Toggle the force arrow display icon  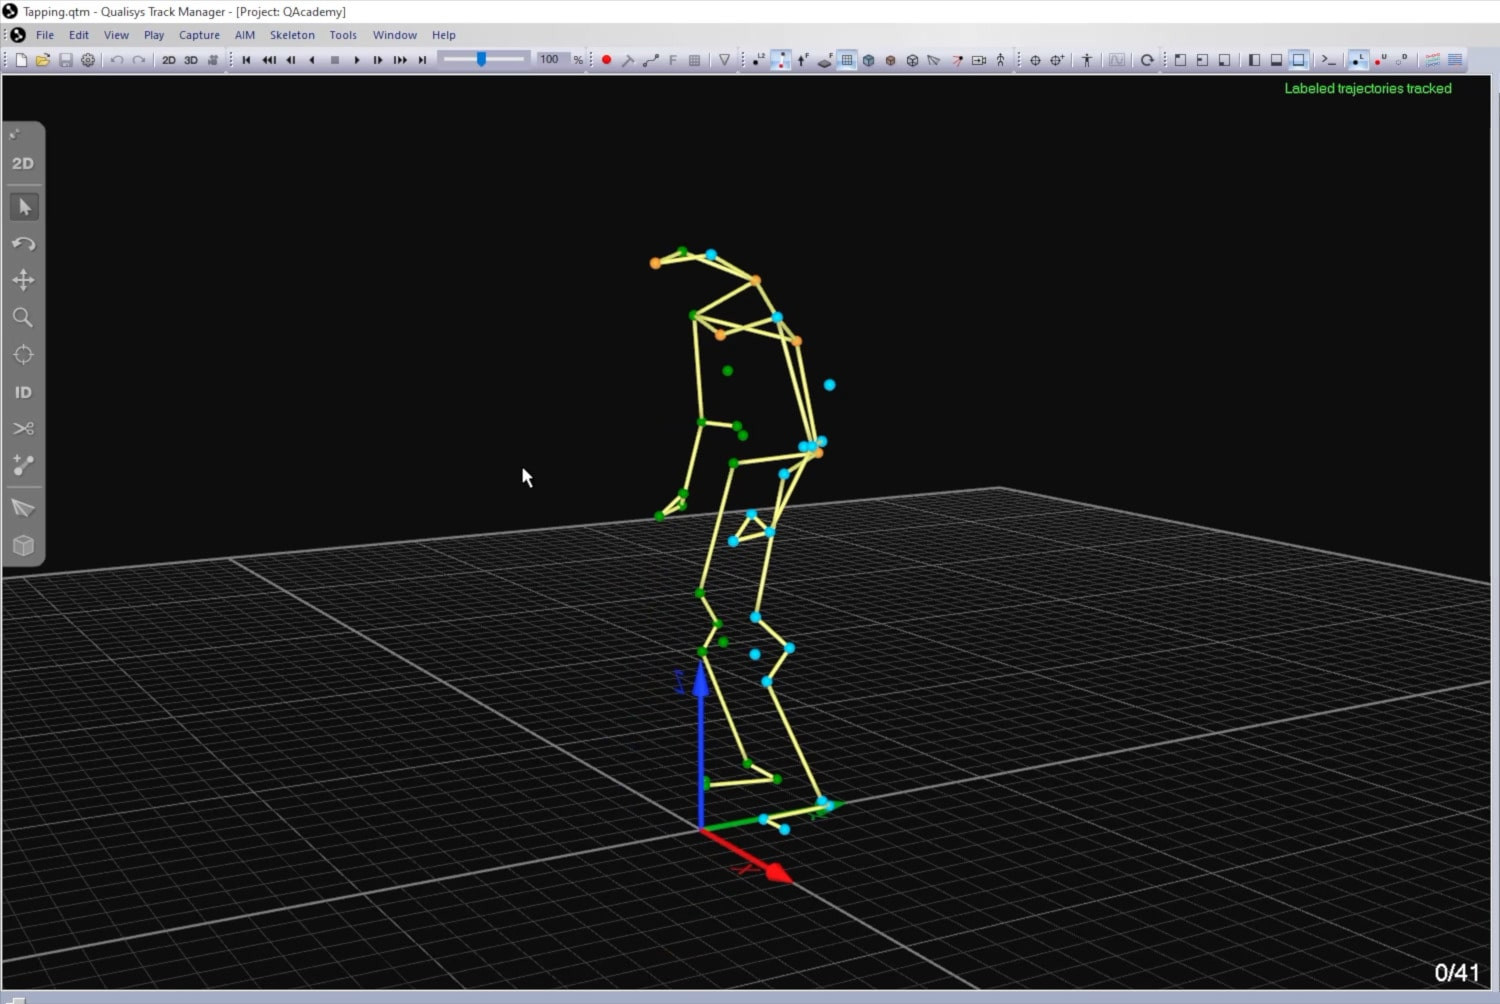803,60
